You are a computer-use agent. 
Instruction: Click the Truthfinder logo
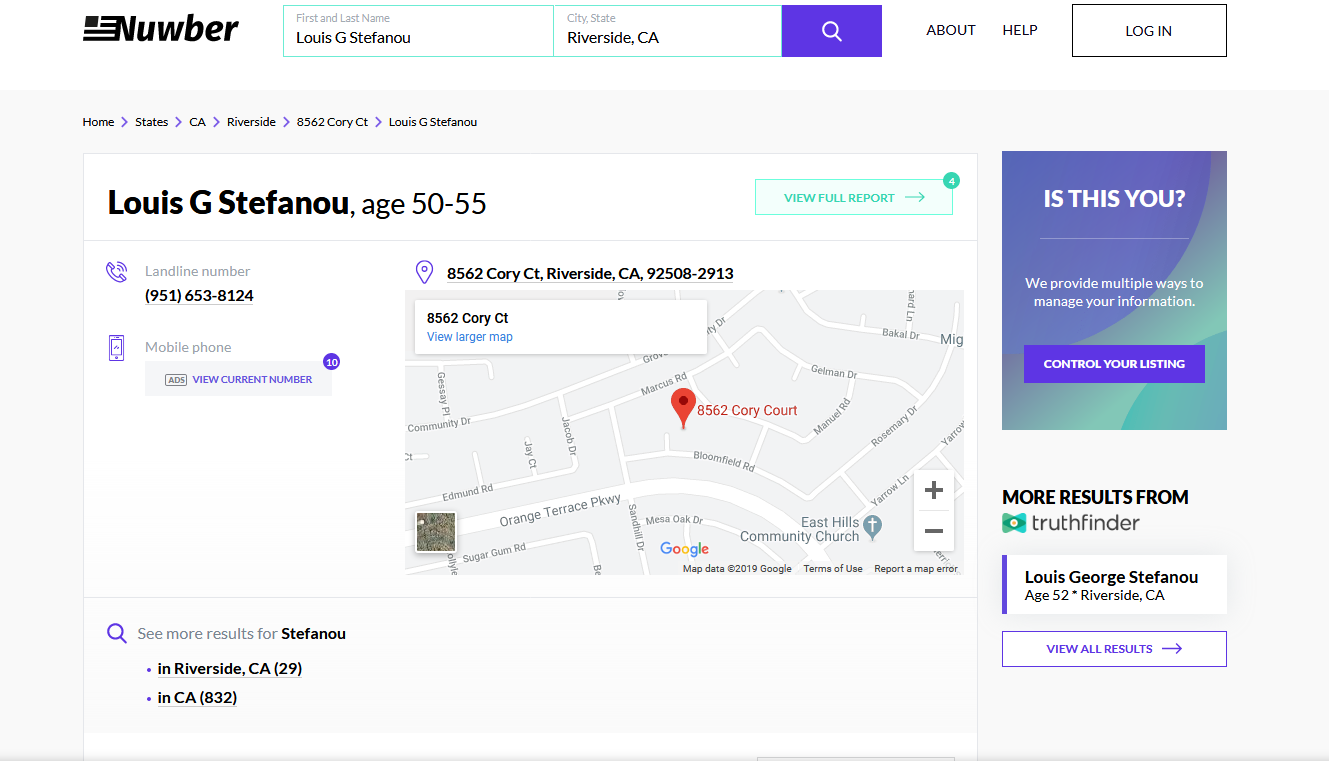pos(1069,522)
